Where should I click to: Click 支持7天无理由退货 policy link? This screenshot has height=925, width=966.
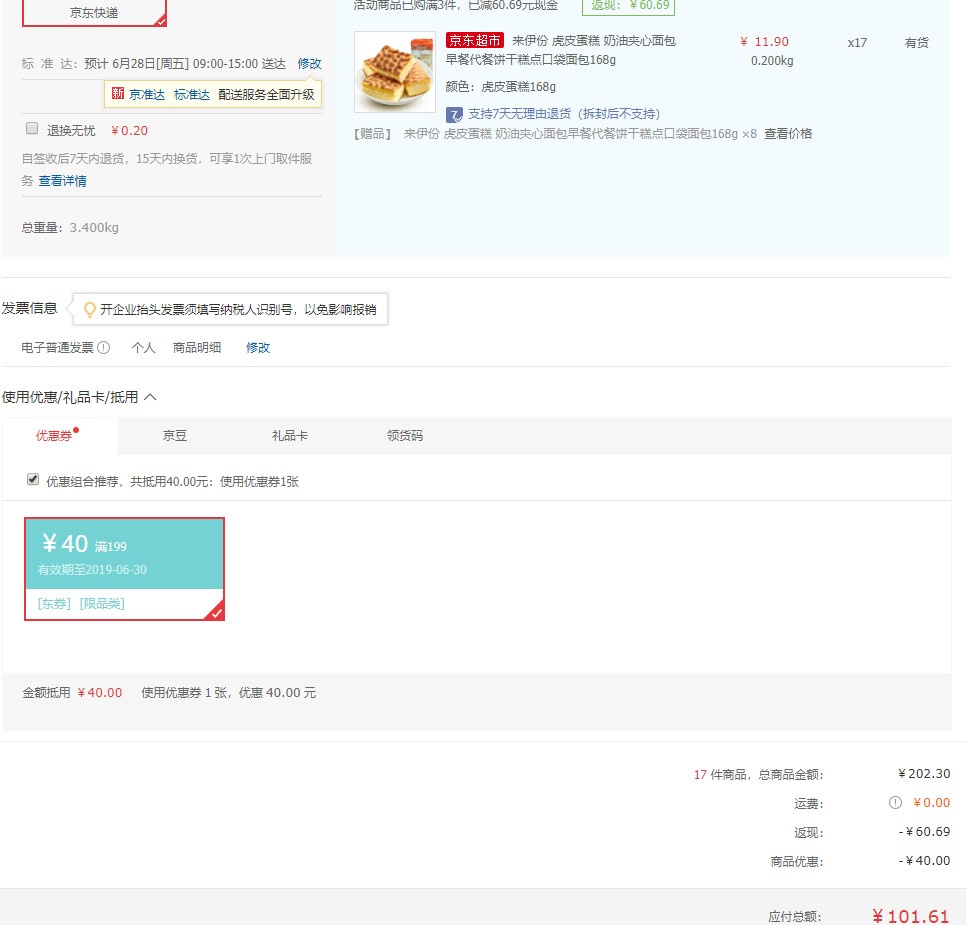(x=564, y=114)
